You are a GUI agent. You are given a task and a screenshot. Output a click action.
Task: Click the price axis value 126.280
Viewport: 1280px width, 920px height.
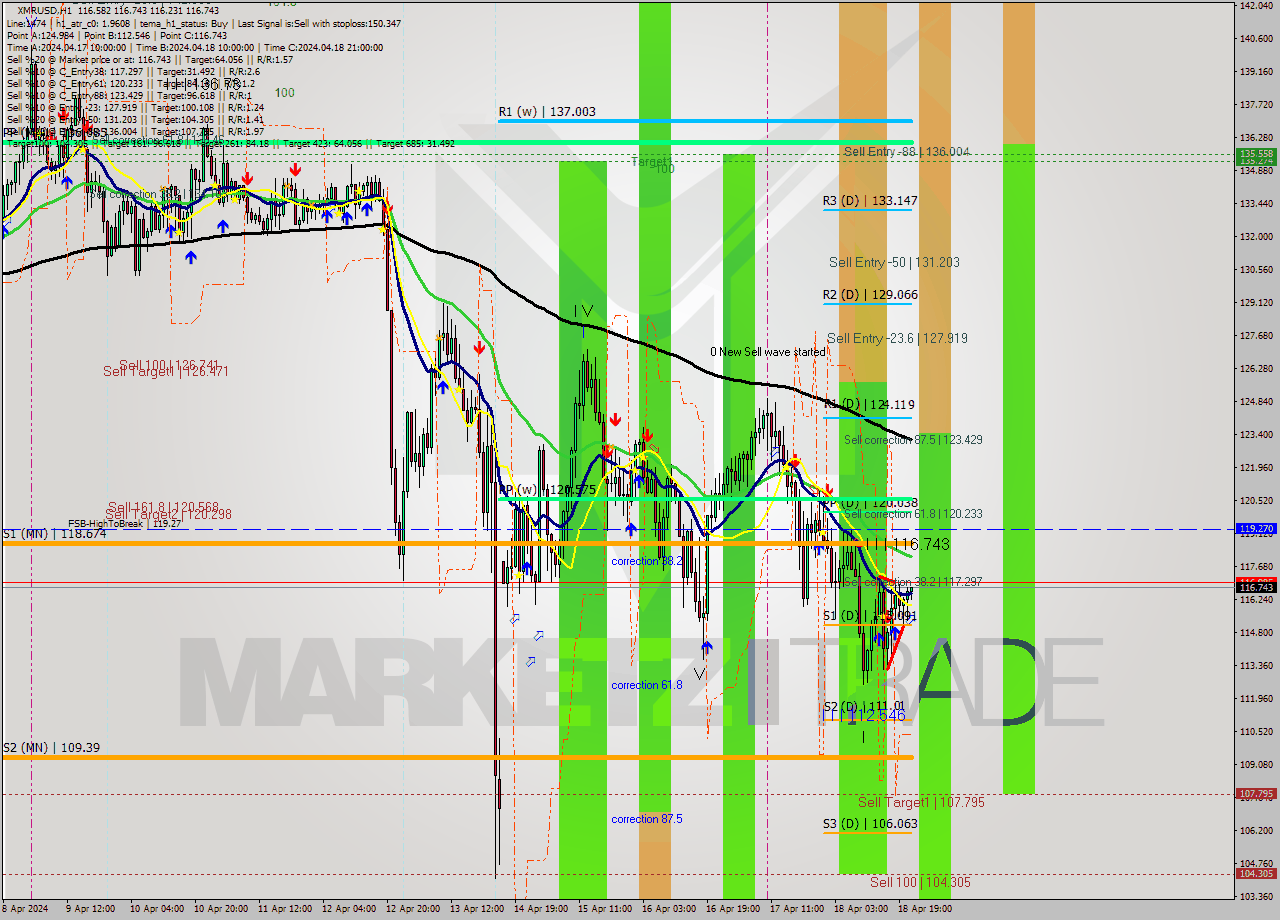(x=1256, y=369)
